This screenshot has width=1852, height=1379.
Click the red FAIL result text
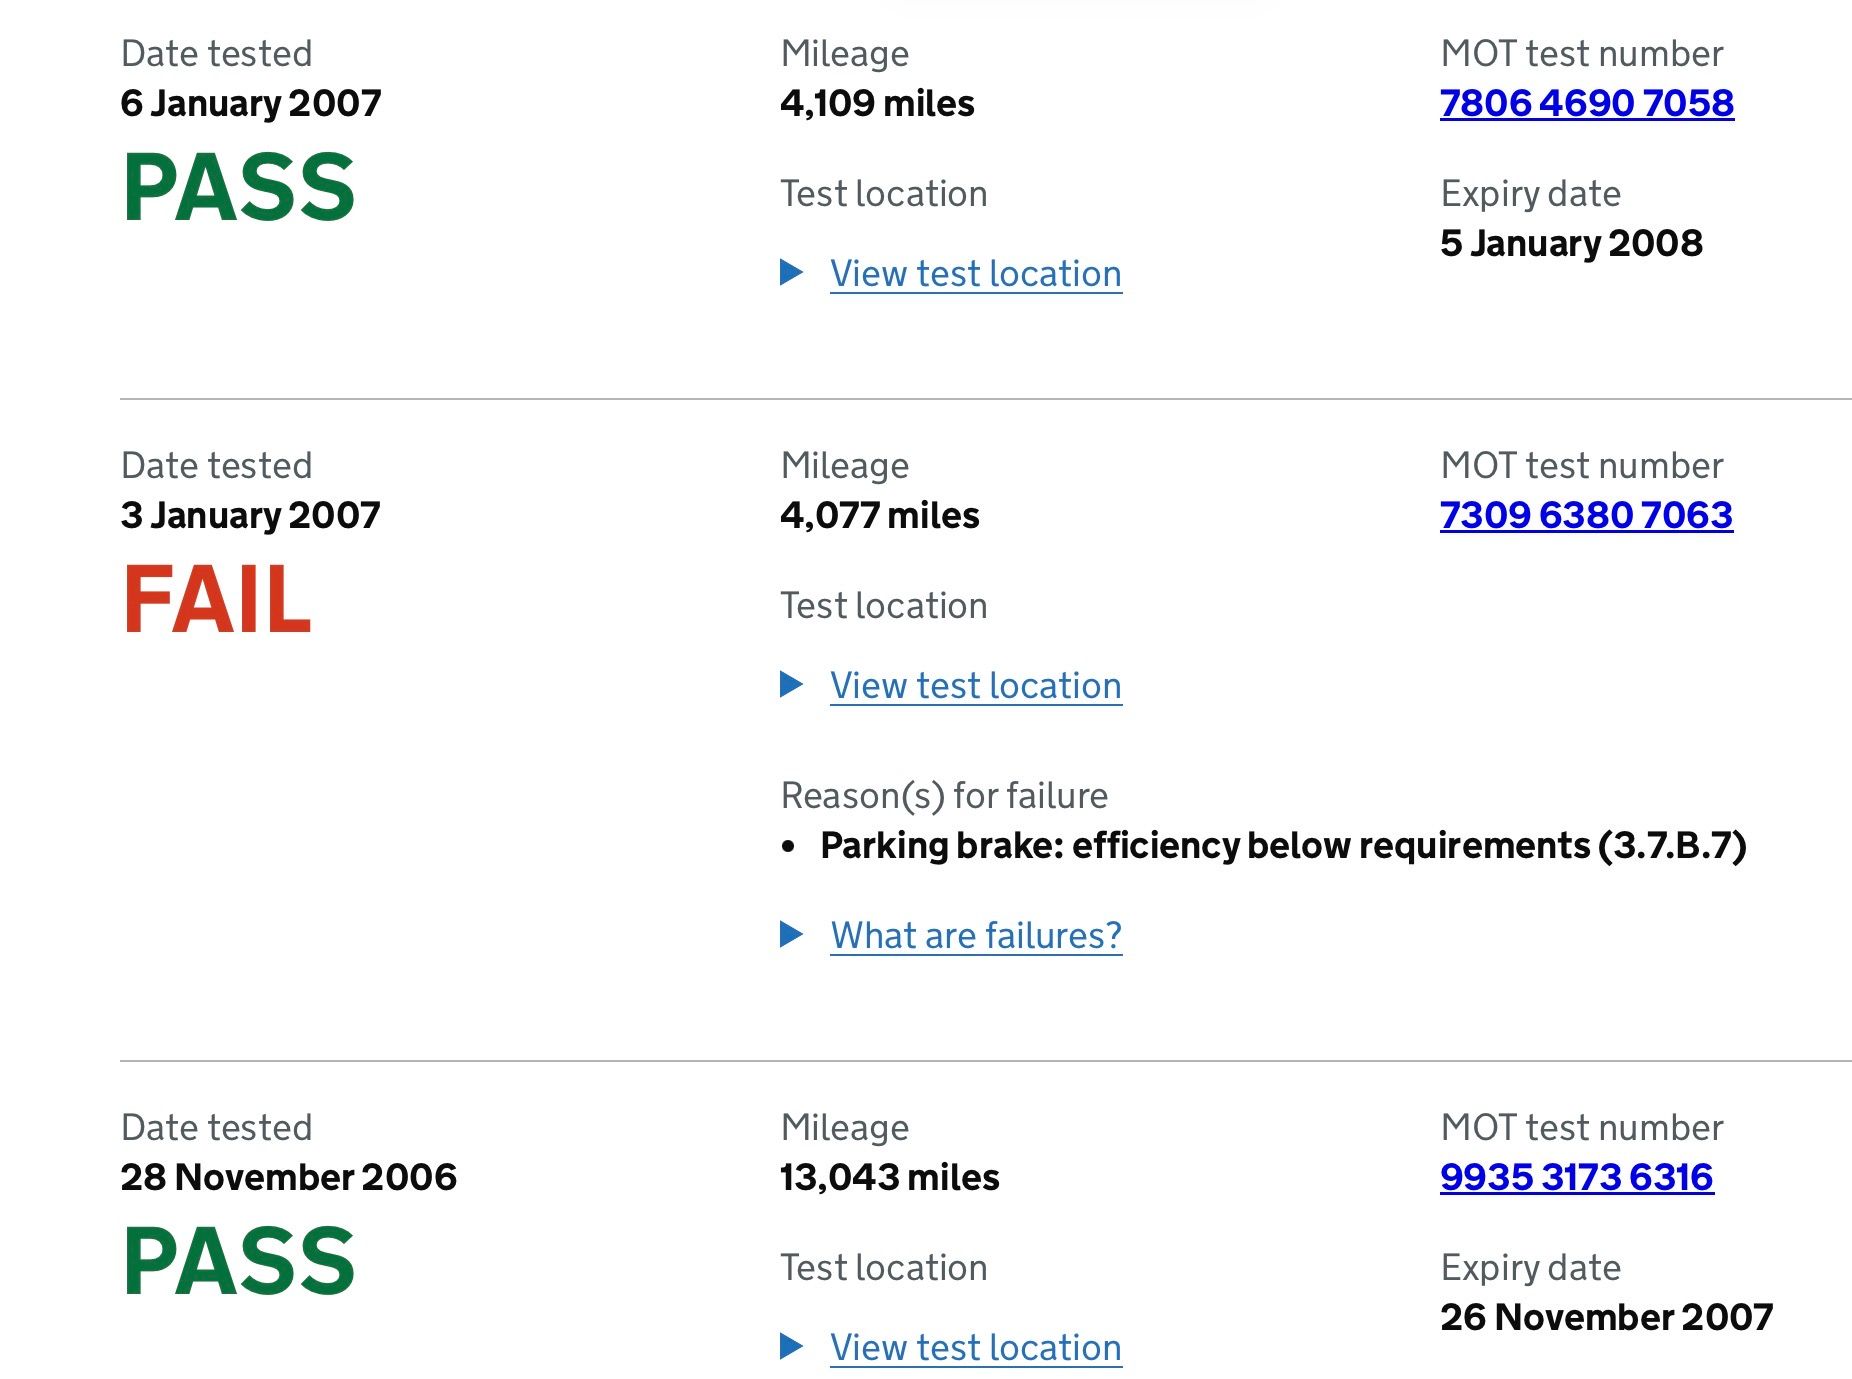(216, 600)
